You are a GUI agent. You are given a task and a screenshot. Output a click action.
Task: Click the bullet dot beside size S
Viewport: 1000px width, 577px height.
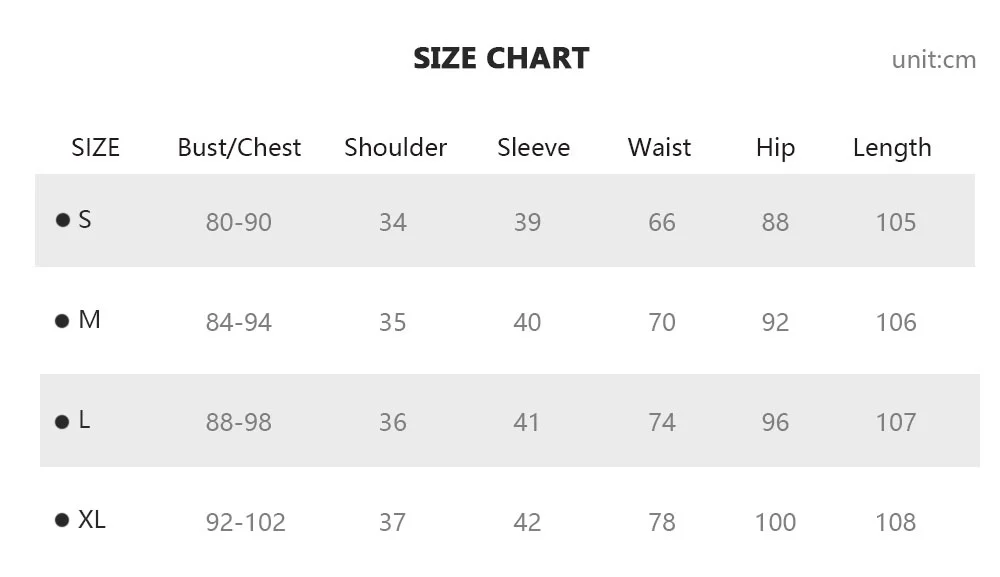point(62,220)
